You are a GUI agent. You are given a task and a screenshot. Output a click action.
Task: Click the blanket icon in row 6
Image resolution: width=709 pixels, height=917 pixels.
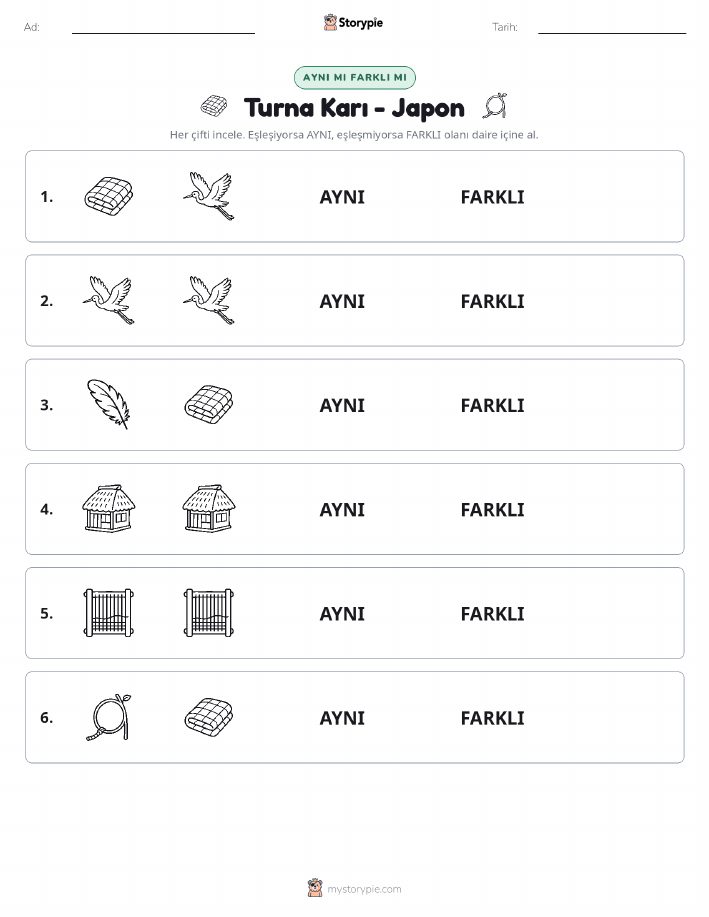pyautogui.click(x=209, y=717)
